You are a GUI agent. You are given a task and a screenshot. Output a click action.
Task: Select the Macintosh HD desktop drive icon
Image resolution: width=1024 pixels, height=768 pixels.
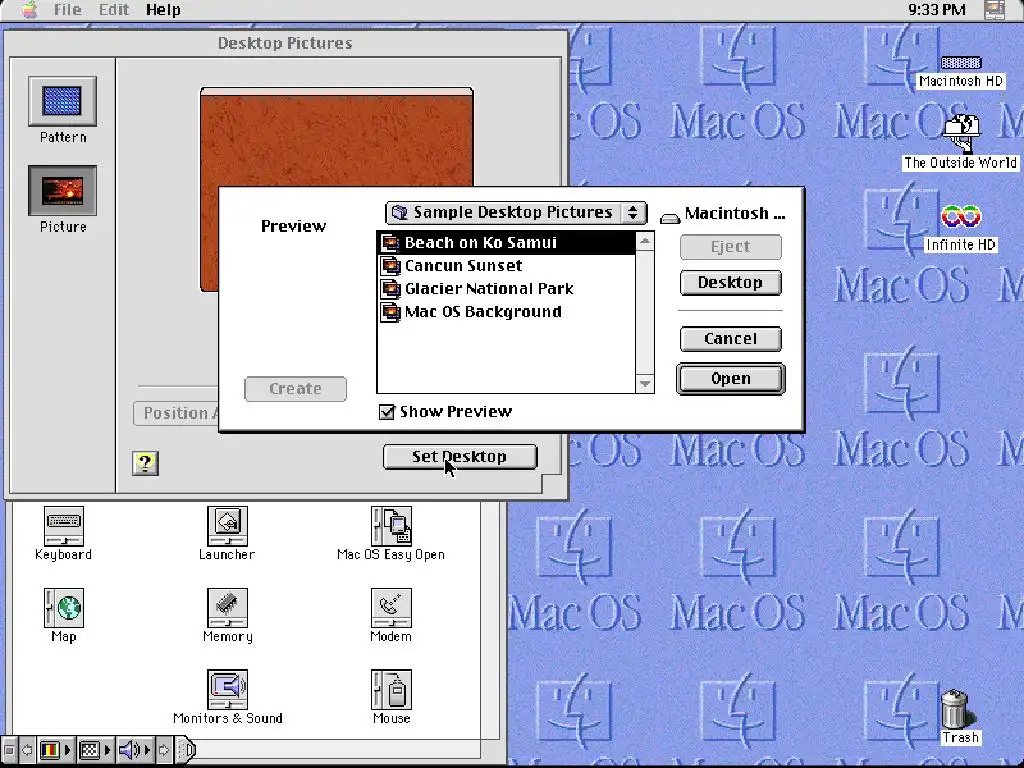pyautogui.click(x=961, y=63)
